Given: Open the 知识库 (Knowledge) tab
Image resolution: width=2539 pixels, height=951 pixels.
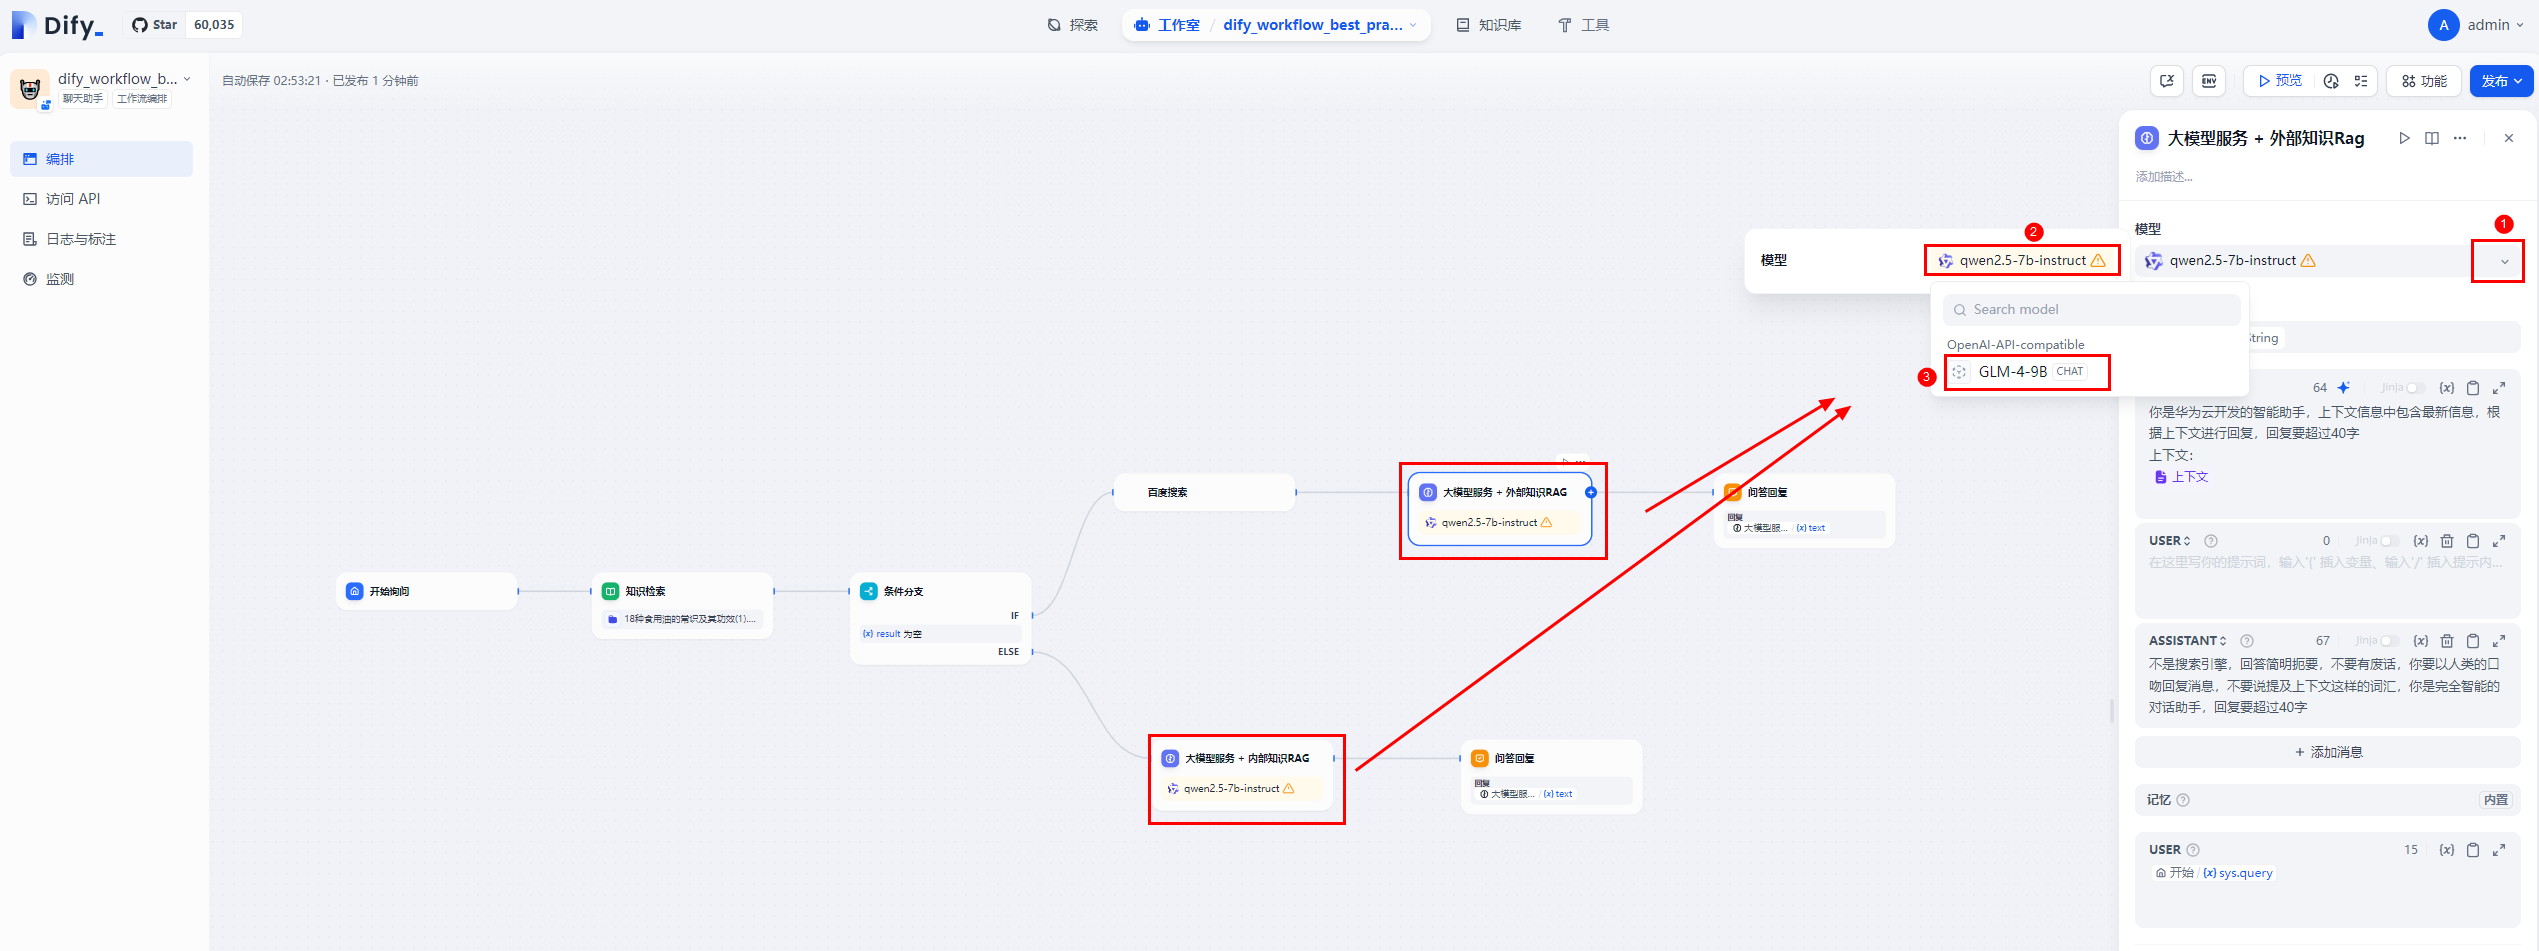Looking at the screenshot, I should pos(1489,25).
